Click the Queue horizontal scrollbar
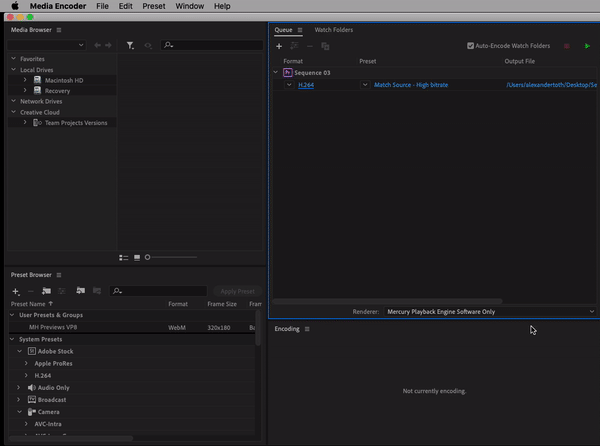This screenshot has height=446, width=600. point(387,301)
